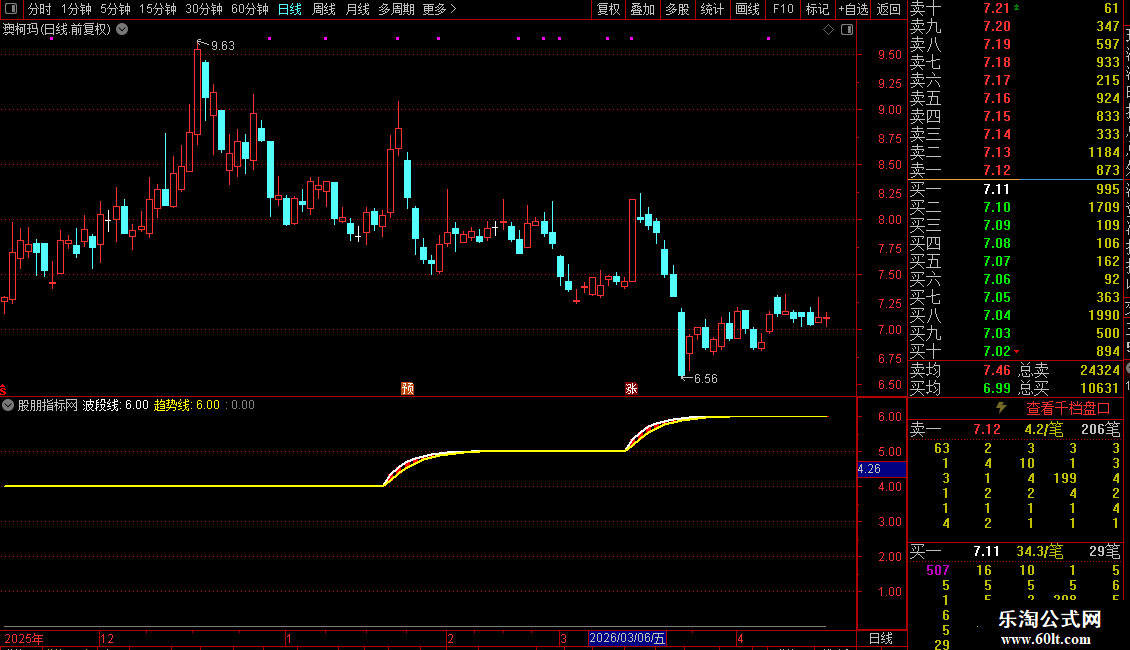
Task: Click the 4.26 value marker on the axis
Action: pyautogui.click(x=881, y=469)
